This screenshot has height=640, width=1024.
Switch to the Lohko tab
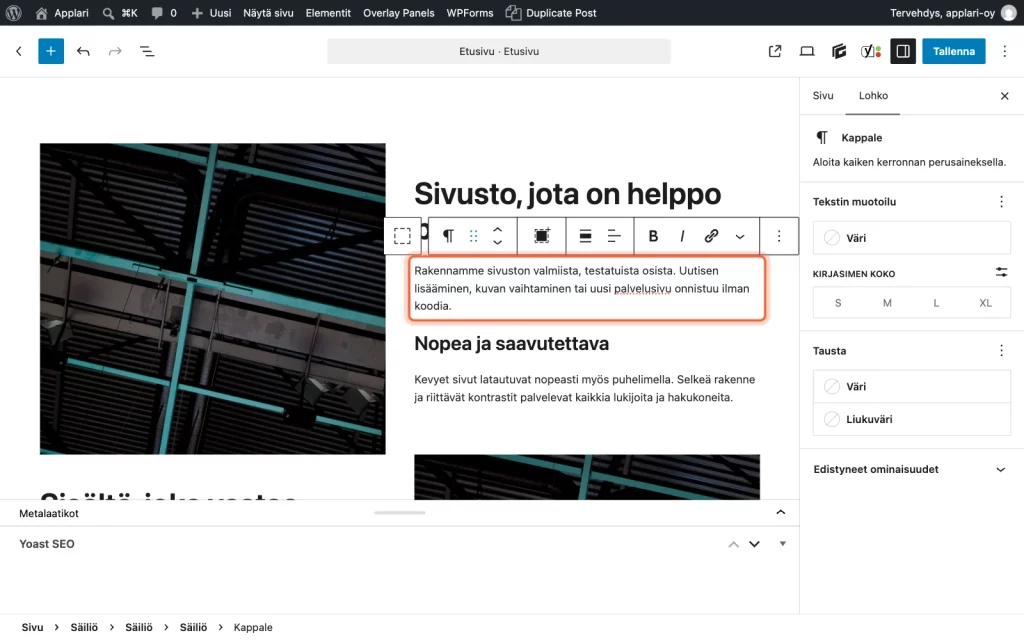point(873,95)
